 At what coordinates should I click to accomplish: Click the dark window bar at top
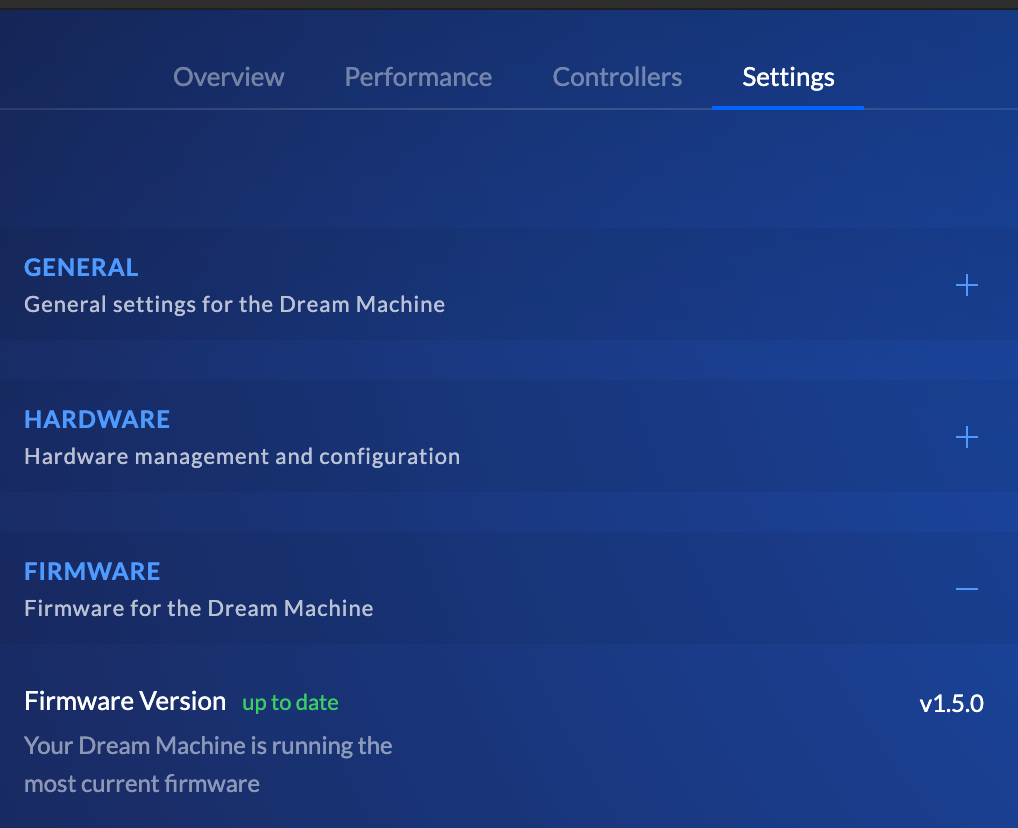click(x=509, y=4)
